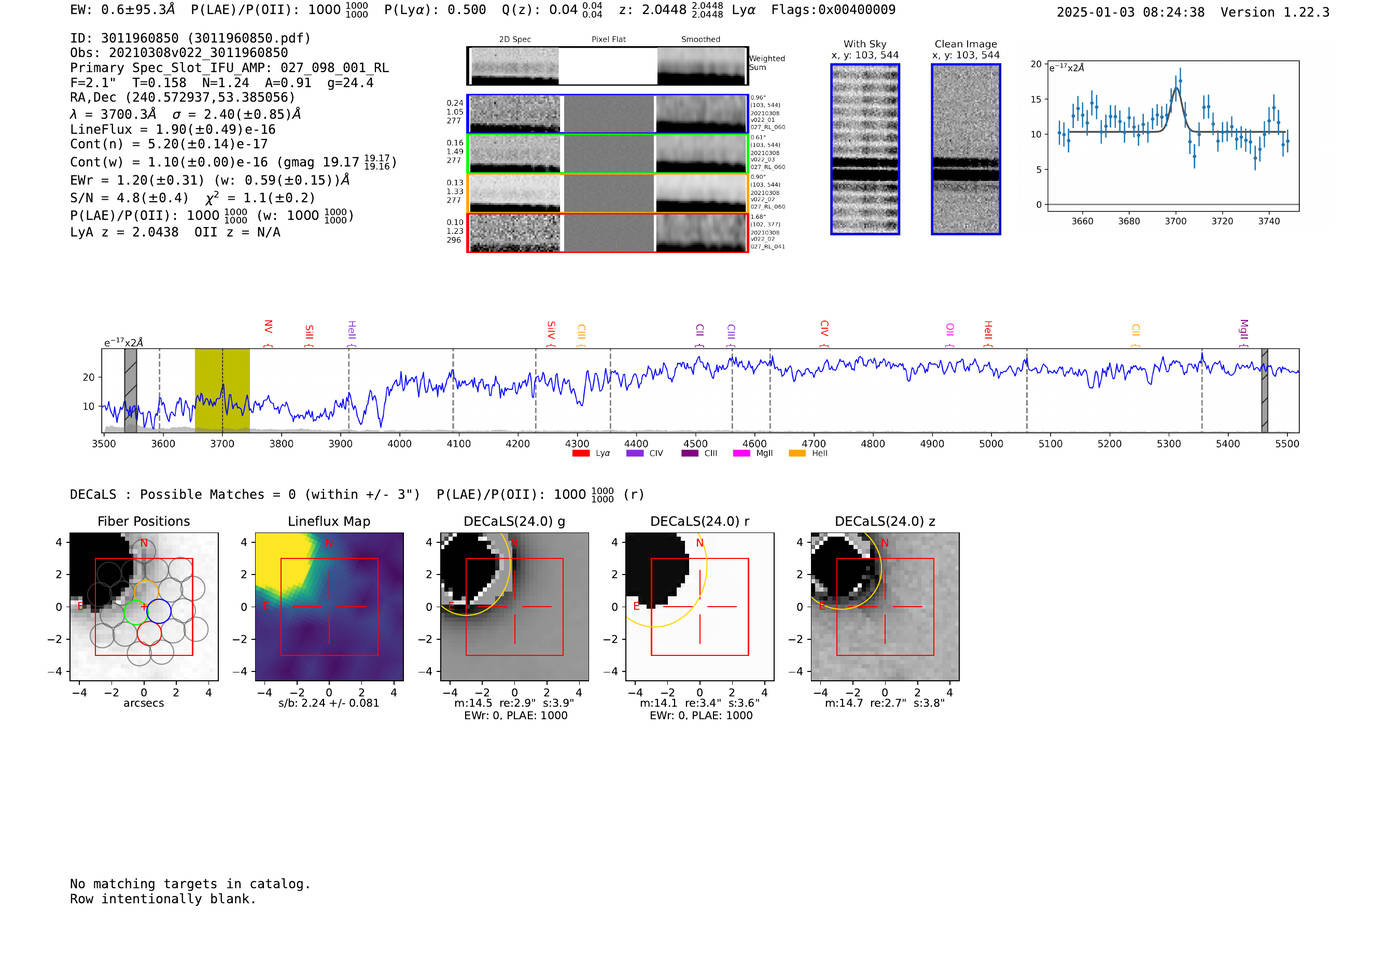Click the Pixel Flat column header

pyautogui.click(x=608, y=40)
